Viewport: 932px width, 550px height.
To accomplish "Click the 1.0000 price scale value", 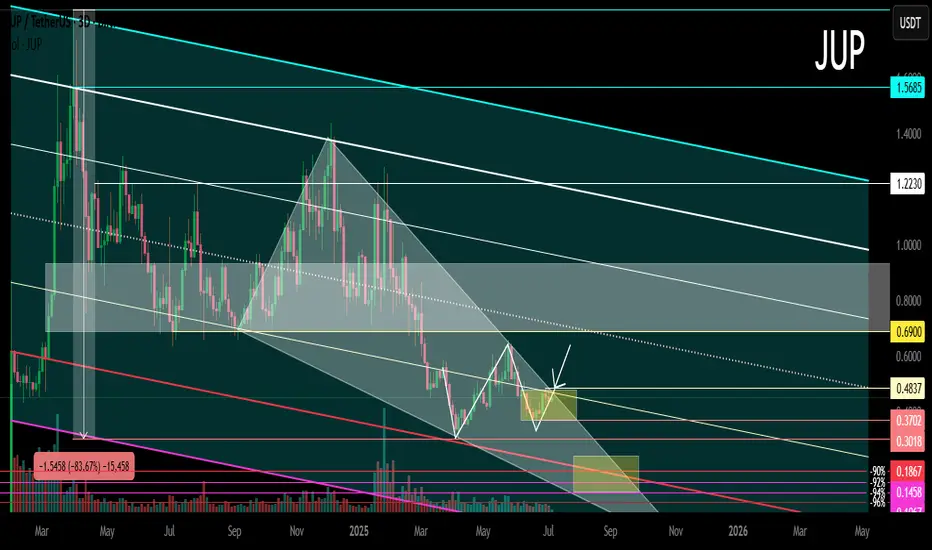I will pos(908,245).
